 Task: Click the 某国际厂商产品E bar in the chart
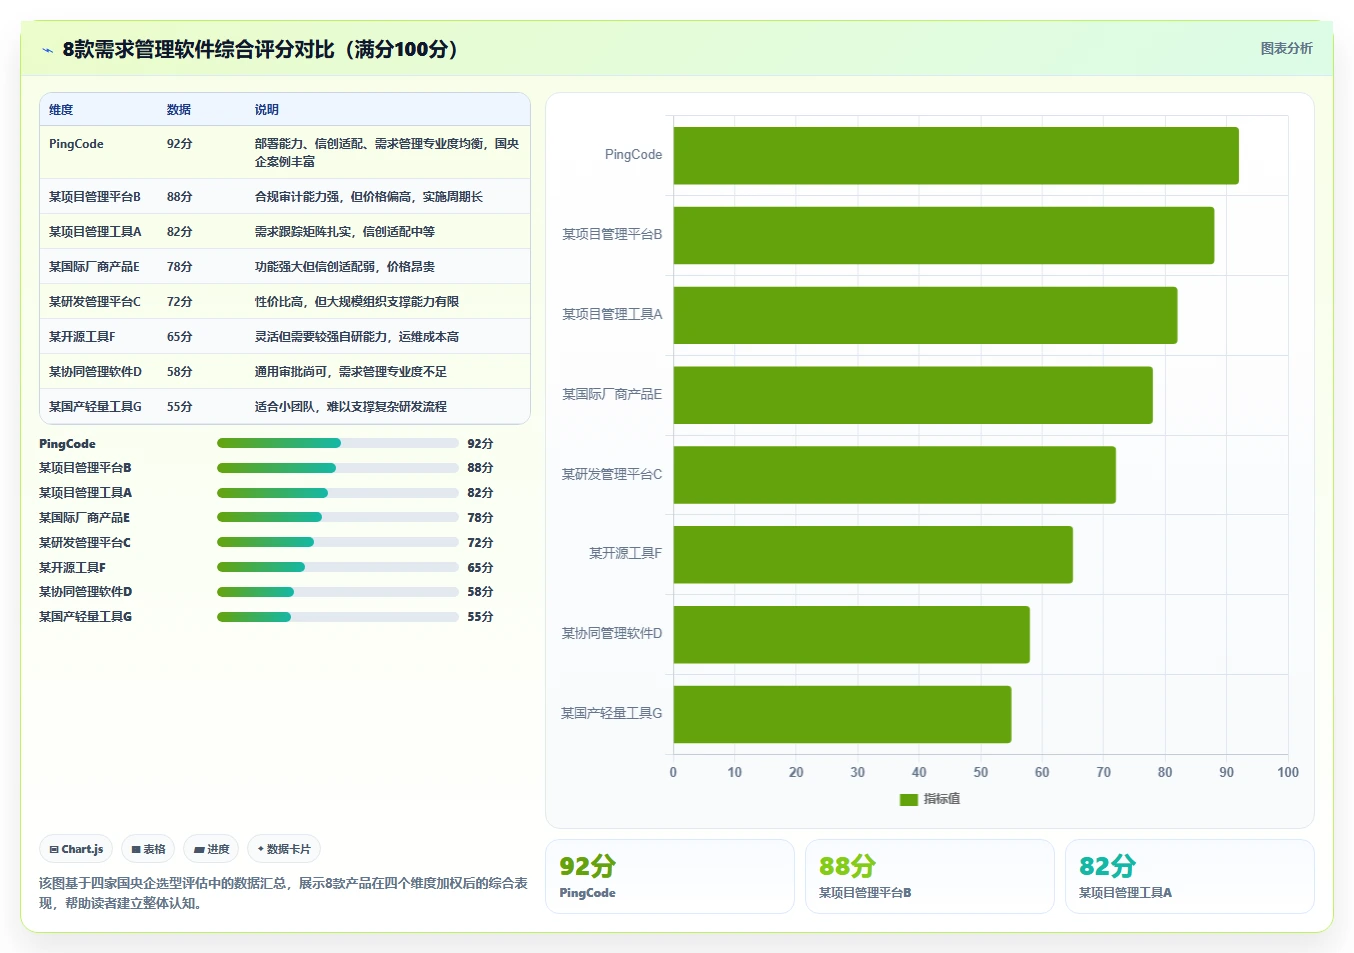(x=913, y=395)
